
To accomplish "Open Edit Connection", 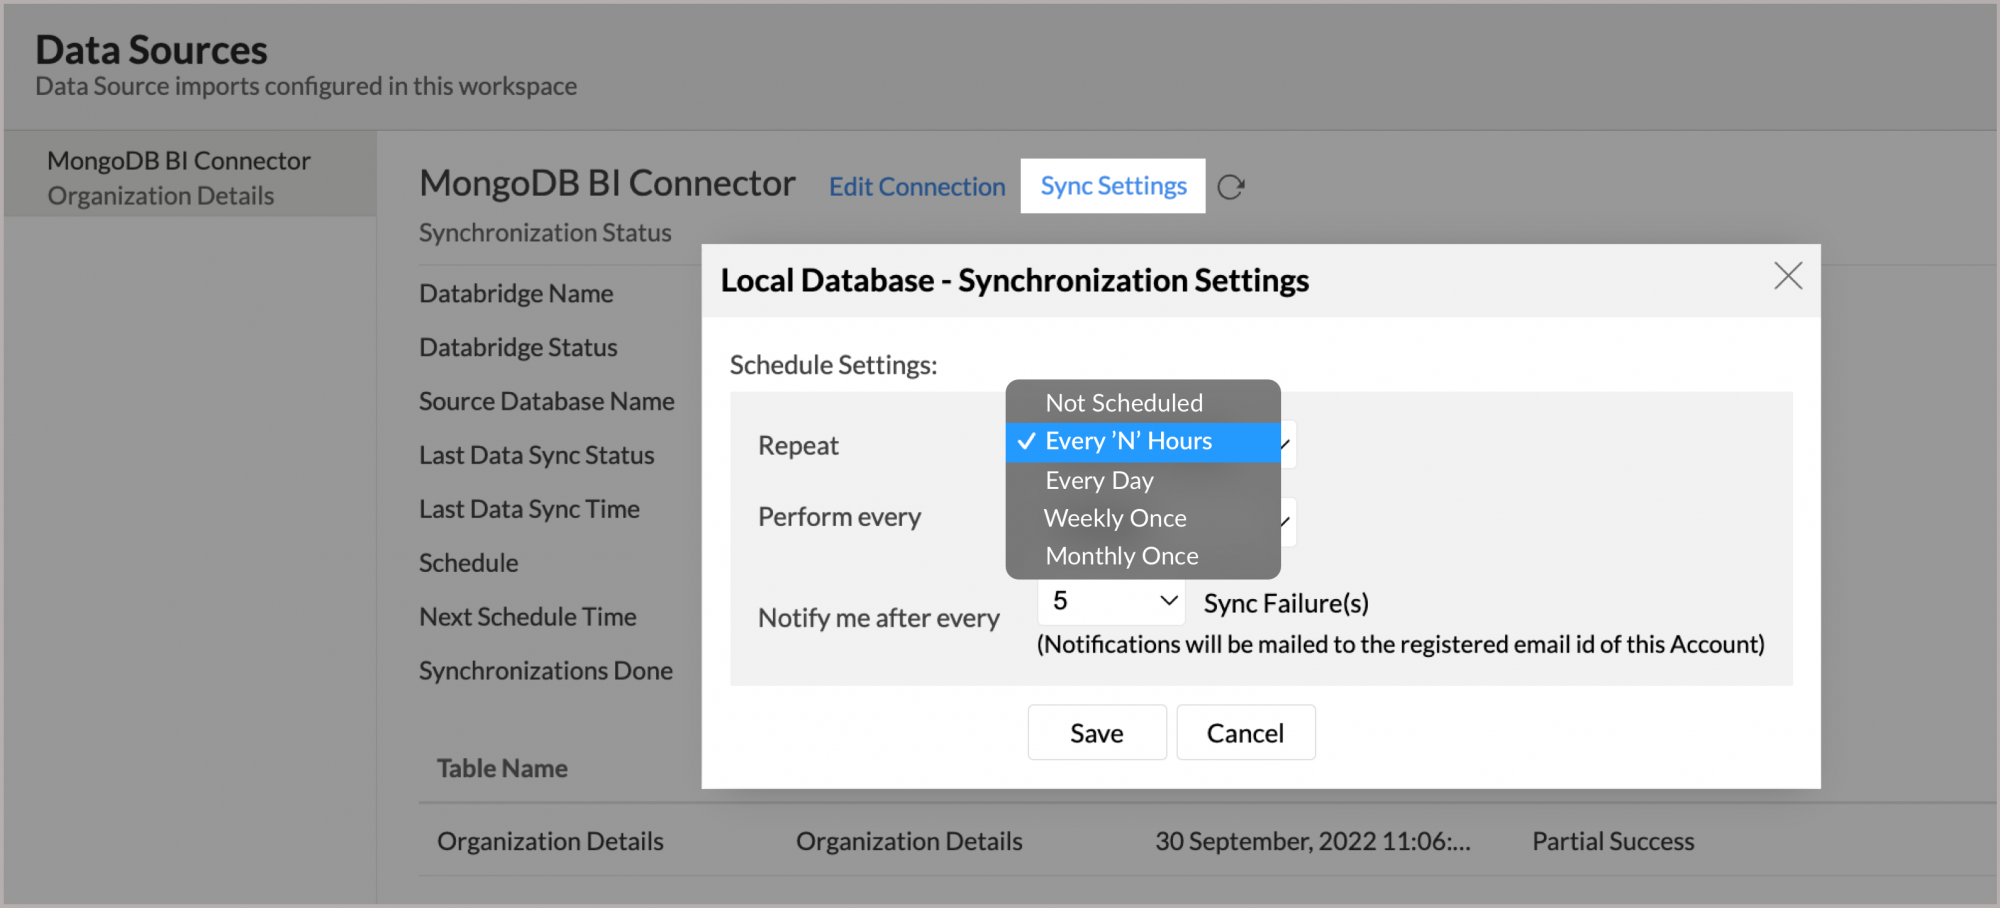I will [x=916, y=186].
